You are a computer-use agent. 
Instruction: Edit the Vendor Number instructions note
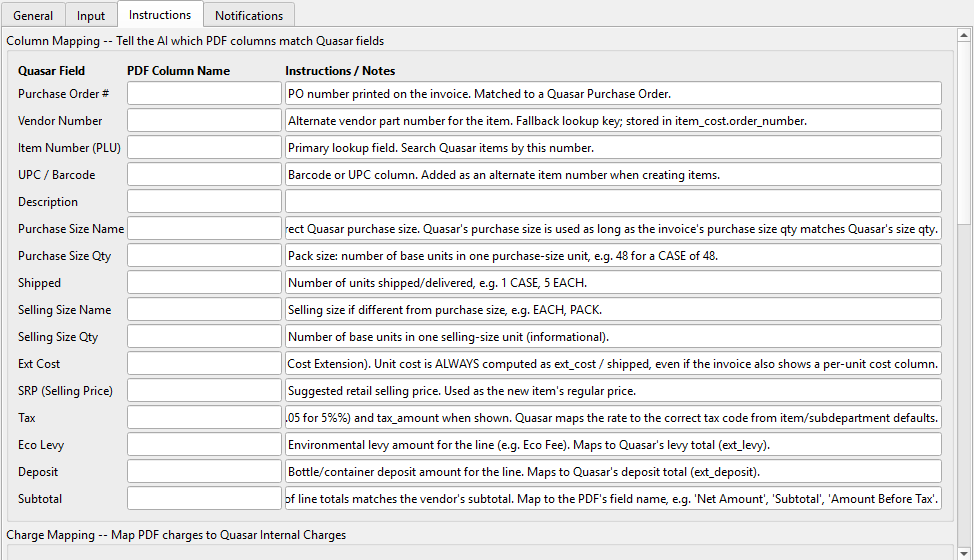613,120
